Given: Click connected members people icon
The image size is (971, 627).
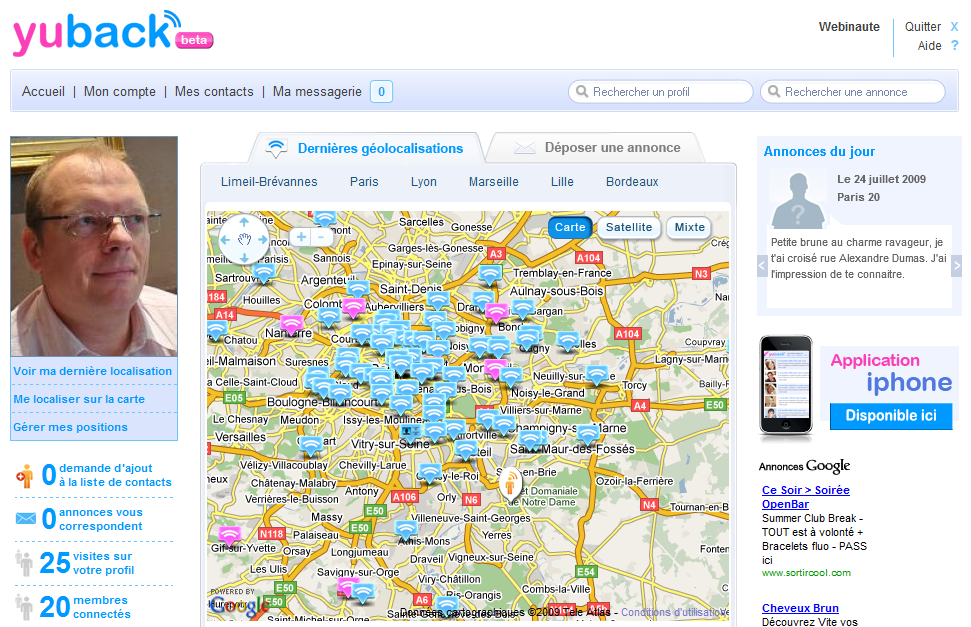Looking at the screenshot, I should [24, 607].
